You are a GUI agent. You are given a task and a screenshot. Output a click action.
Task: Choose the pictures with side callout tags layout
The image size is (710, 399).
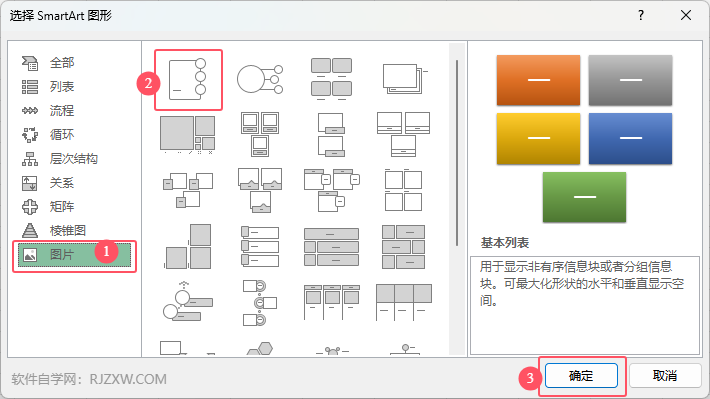click(331, 190)
